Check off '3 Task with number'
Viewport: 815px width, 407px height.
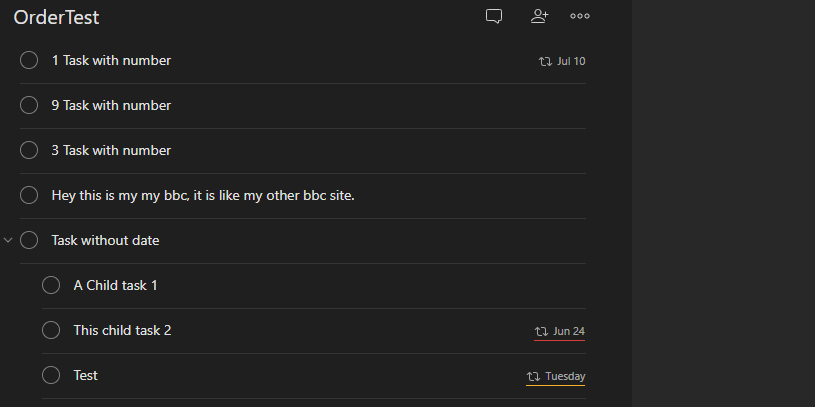tap(29, 151)
